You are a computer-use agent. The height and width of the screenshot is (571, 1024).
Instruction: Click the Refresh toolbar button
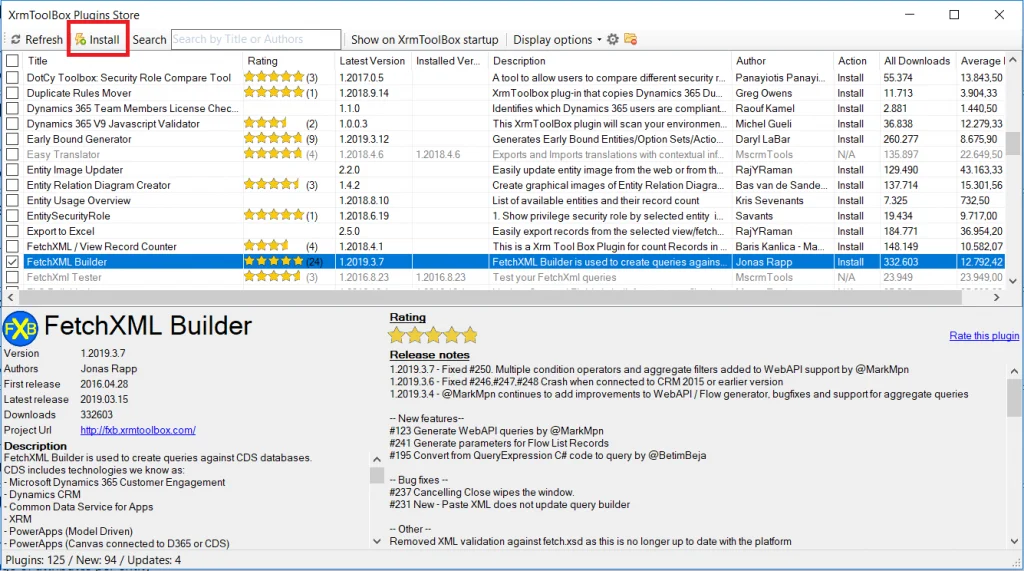tap(37, 39)
